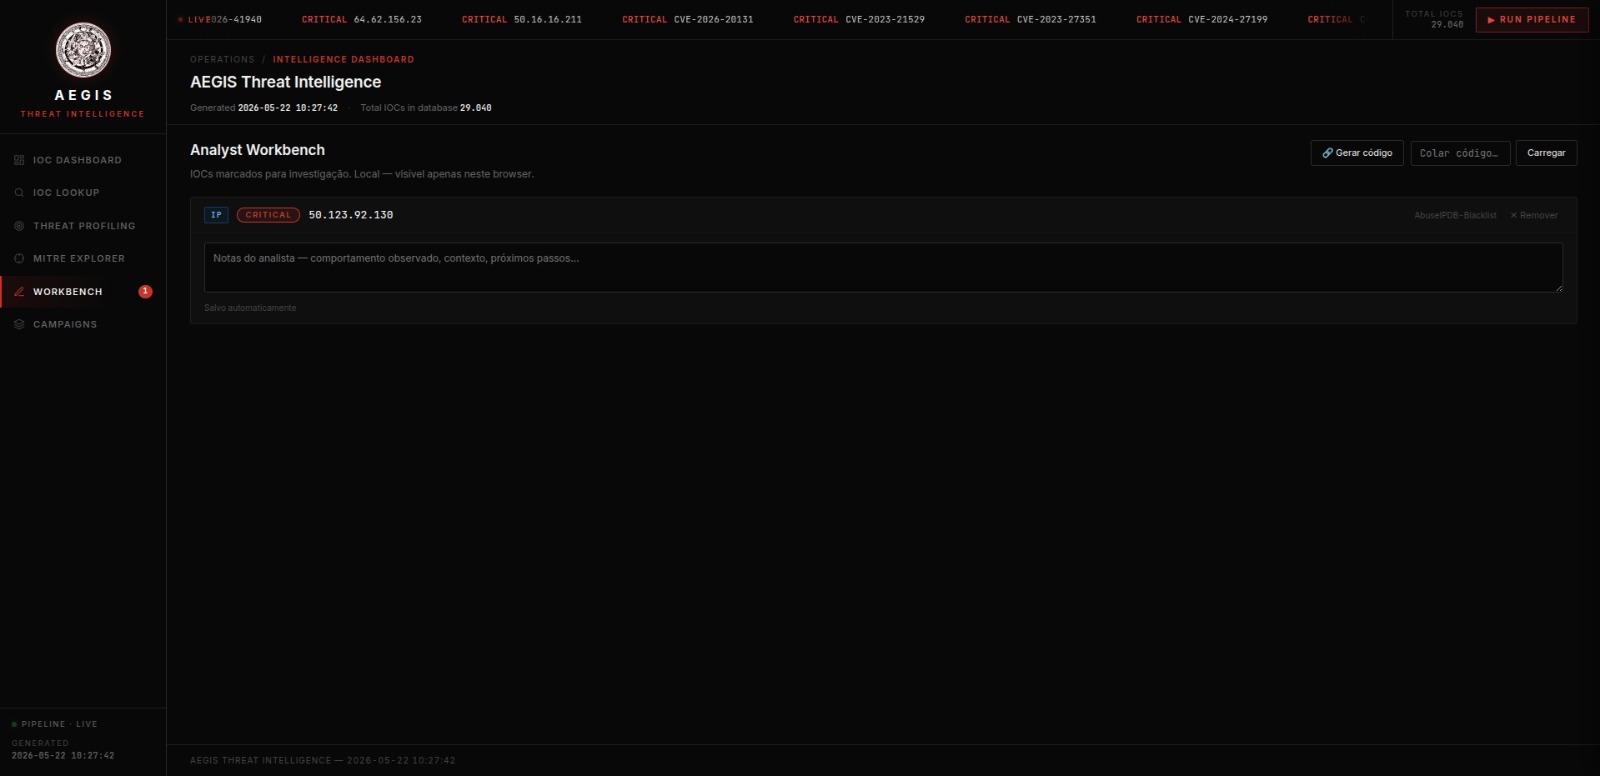Screen dimensions: 1600x776
Task: Click the AbuseIPDB-Blacklist source label
Action: 1455,215
